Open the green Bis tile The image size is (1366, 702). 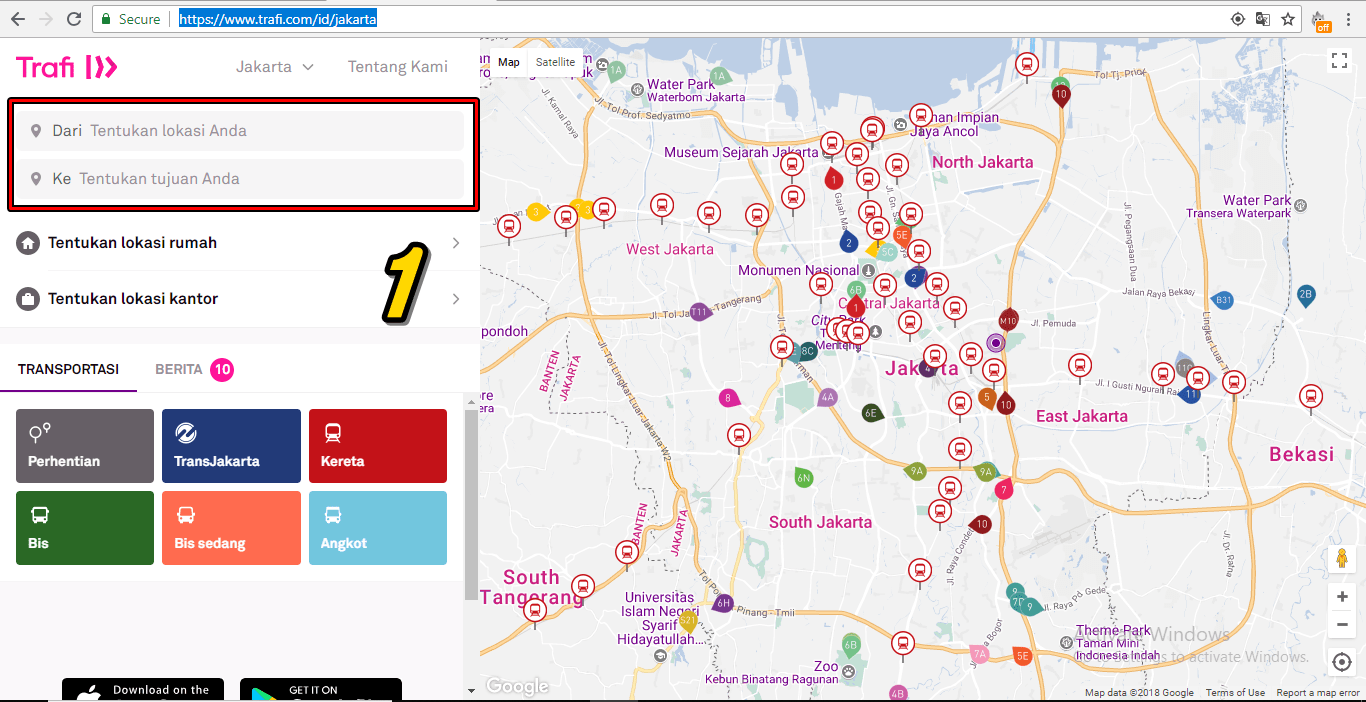click(85, 528)
